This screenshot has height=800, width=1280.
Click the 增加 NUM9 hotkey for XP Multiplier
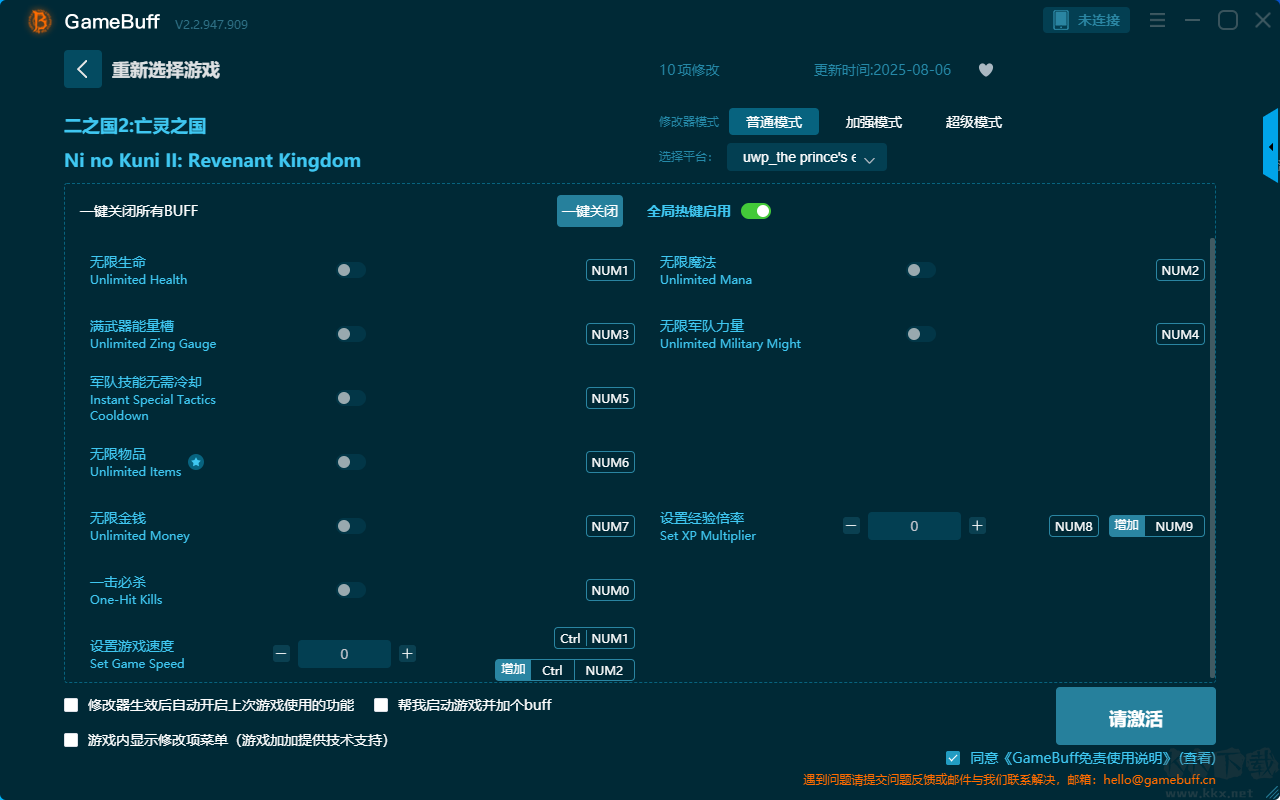(x=1157, y=526)
